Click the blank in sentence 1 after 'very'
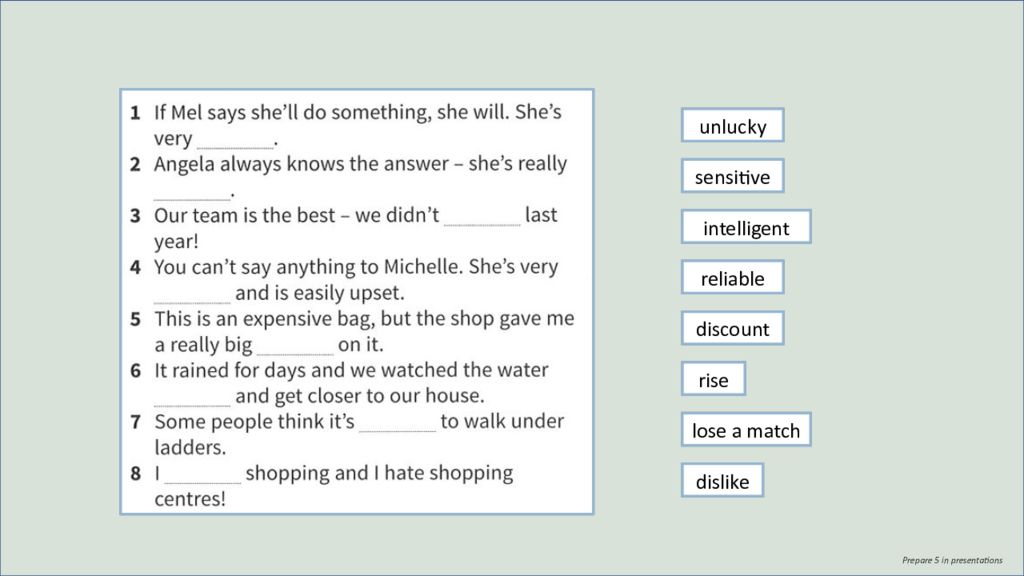 click(x=235, y=142)
